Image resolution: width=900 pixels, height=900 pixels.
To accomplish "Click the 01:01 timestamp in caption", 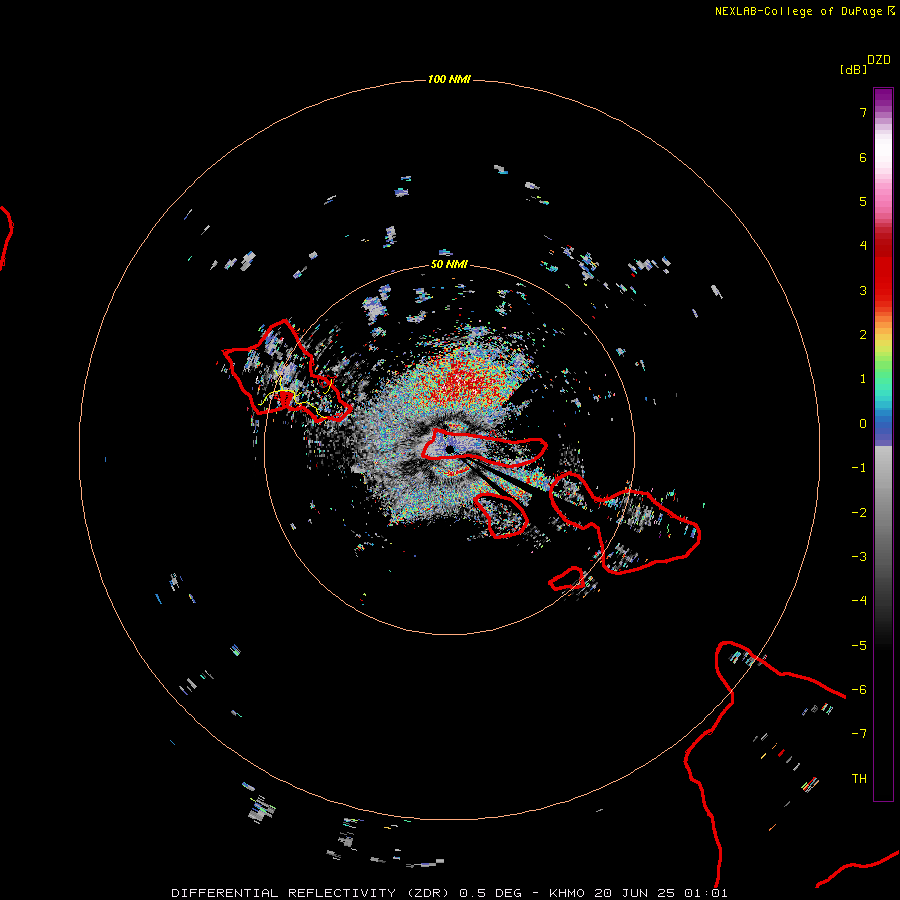I will [705, 893].
